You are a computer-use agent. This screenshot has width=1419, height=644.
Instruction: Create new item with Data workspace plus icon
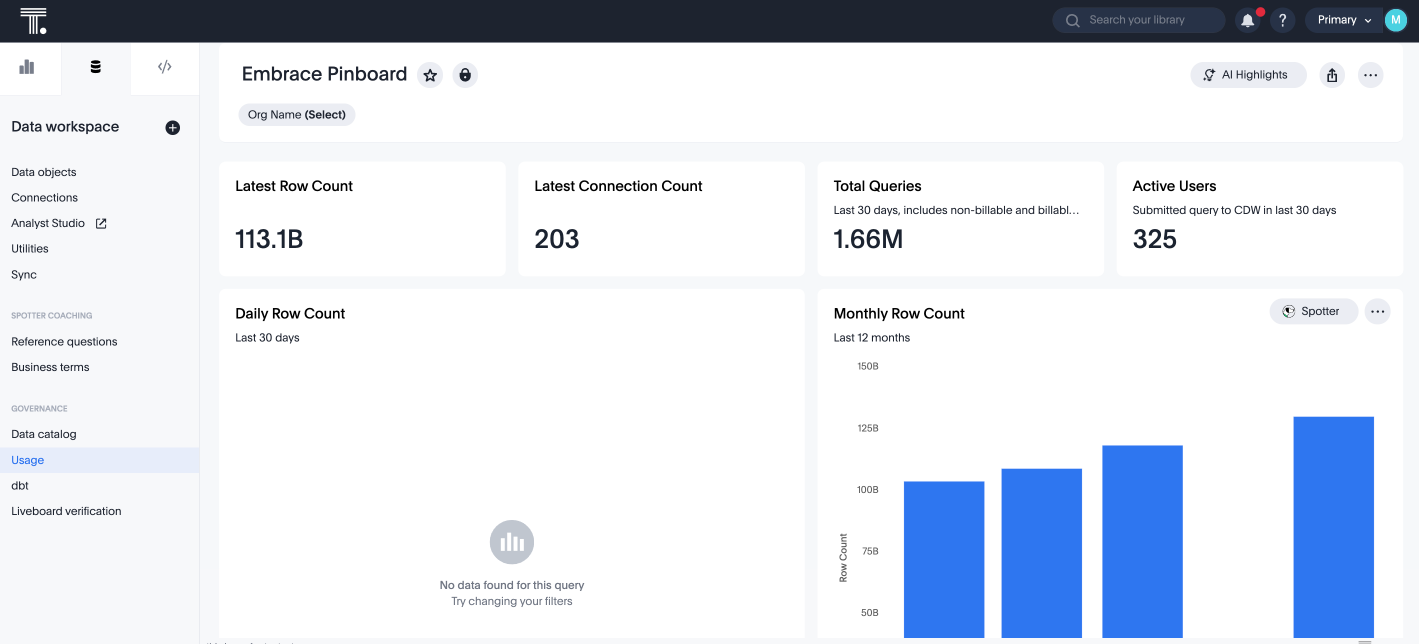pos(172,127)
